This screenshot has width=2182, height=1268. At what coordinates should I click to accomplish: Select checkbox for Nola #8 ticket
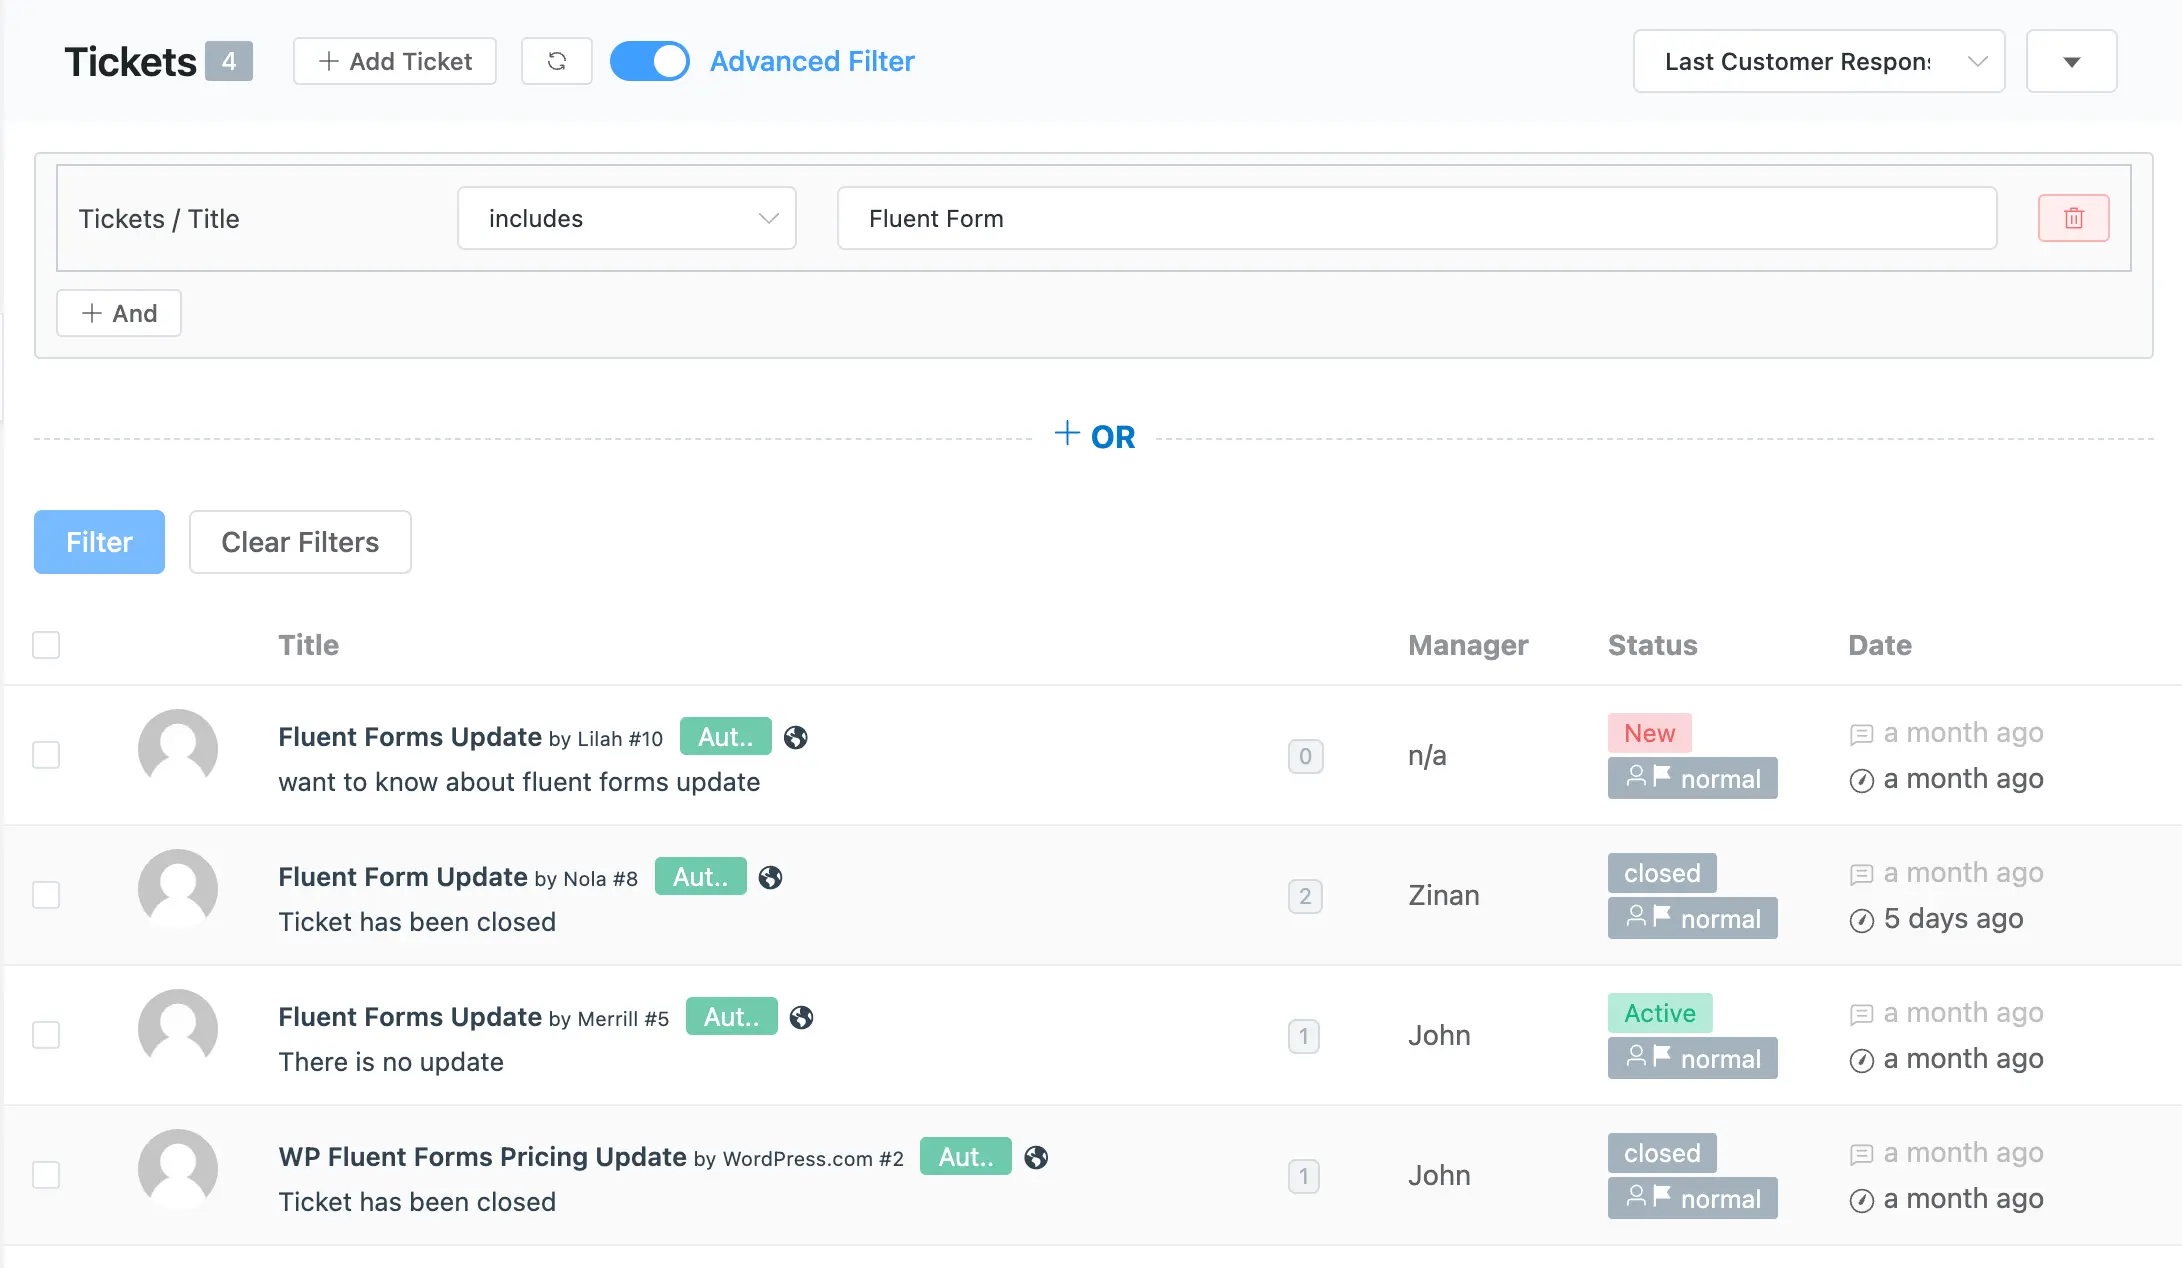coord(46,895)
